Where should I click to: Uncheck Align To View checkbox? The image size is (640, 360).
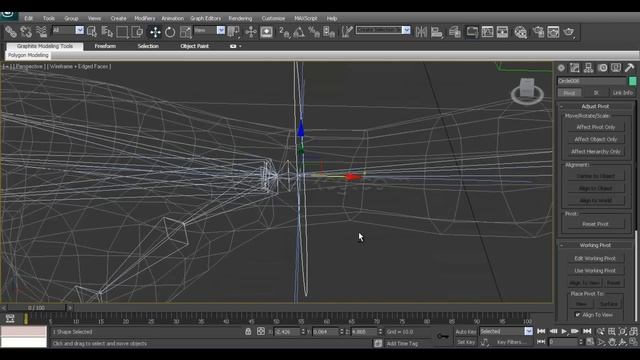[x=577, y=315]
